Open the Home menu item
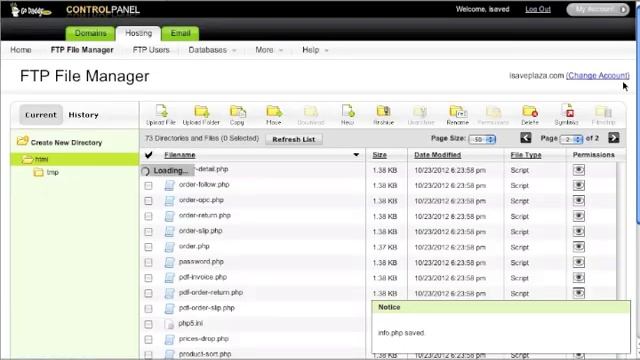 (x=21, y=50)
